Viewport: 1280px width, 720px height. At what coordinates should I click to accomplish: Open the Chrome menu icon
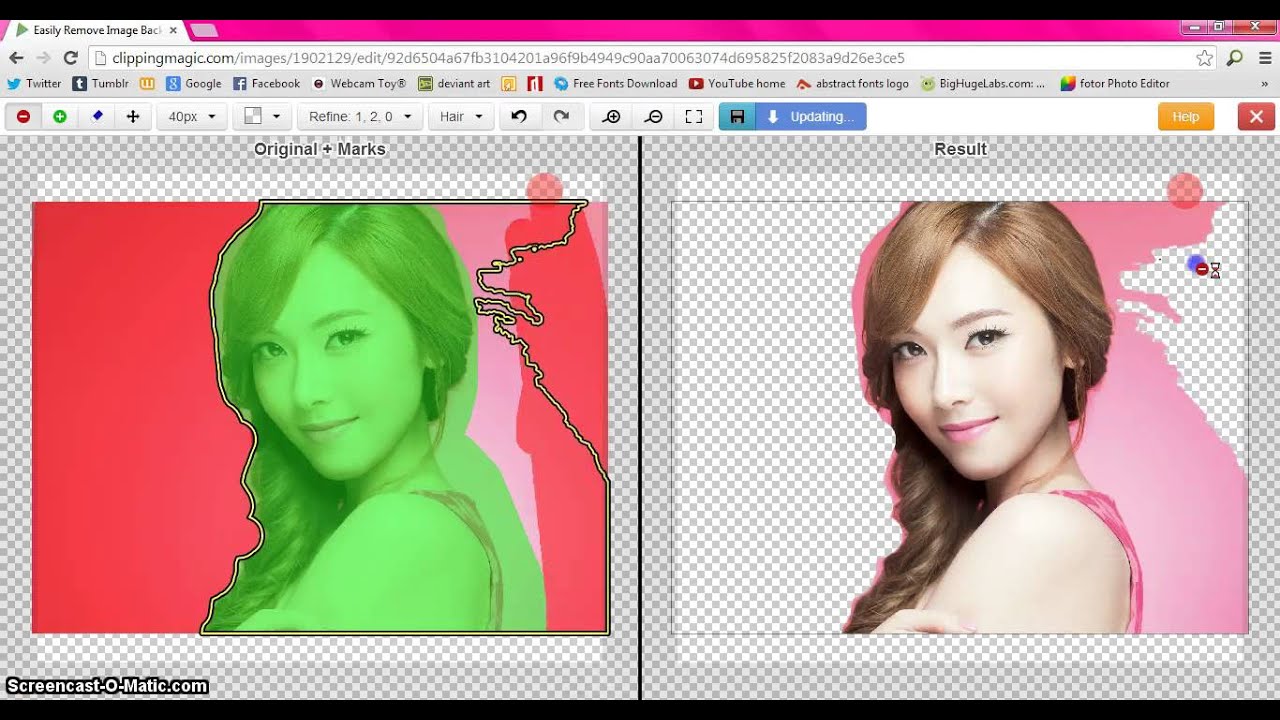click(x=1265, y=58)
